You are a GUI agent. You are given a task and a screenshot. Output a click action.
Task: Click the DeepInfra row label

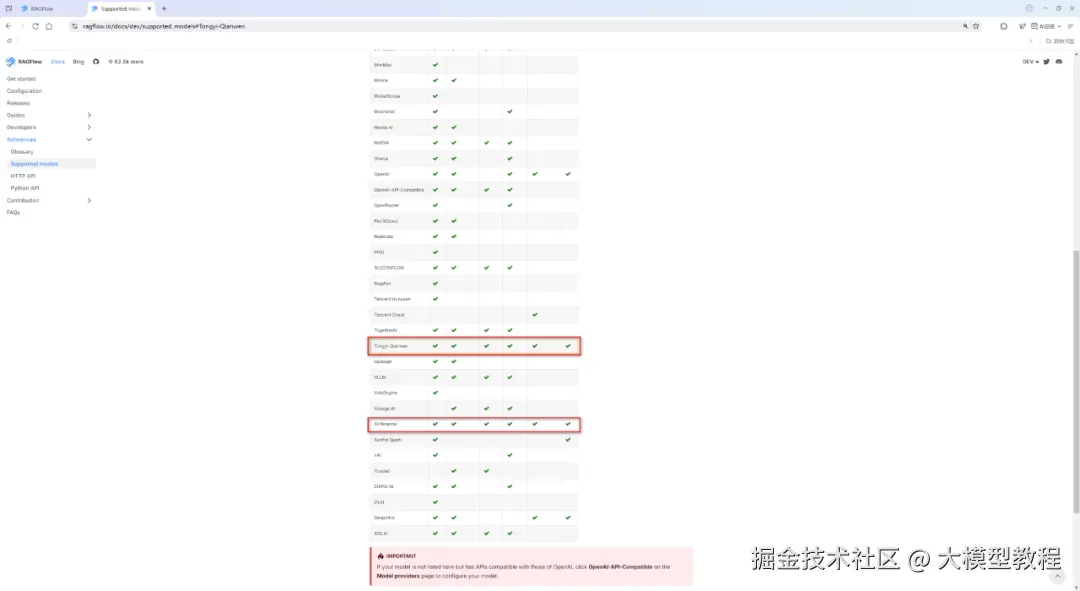(x=384, y=517)
